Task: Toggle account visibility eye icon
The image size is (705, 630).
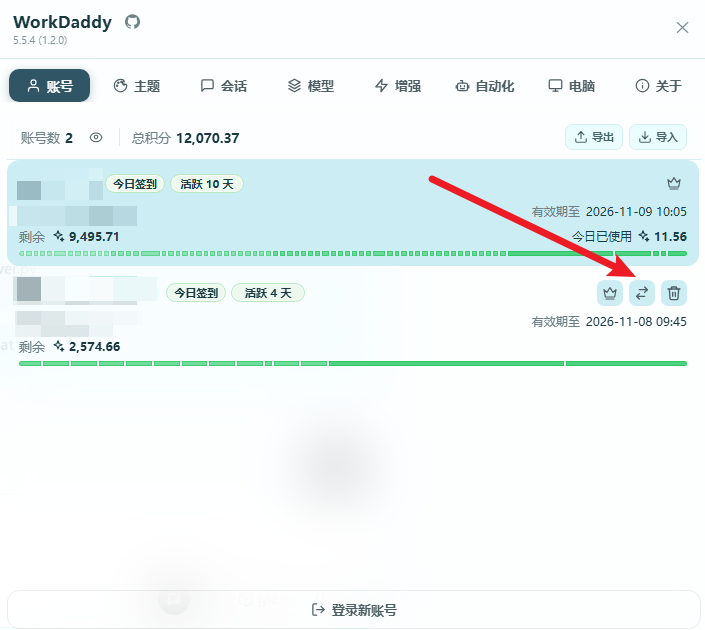Action: 96,138
